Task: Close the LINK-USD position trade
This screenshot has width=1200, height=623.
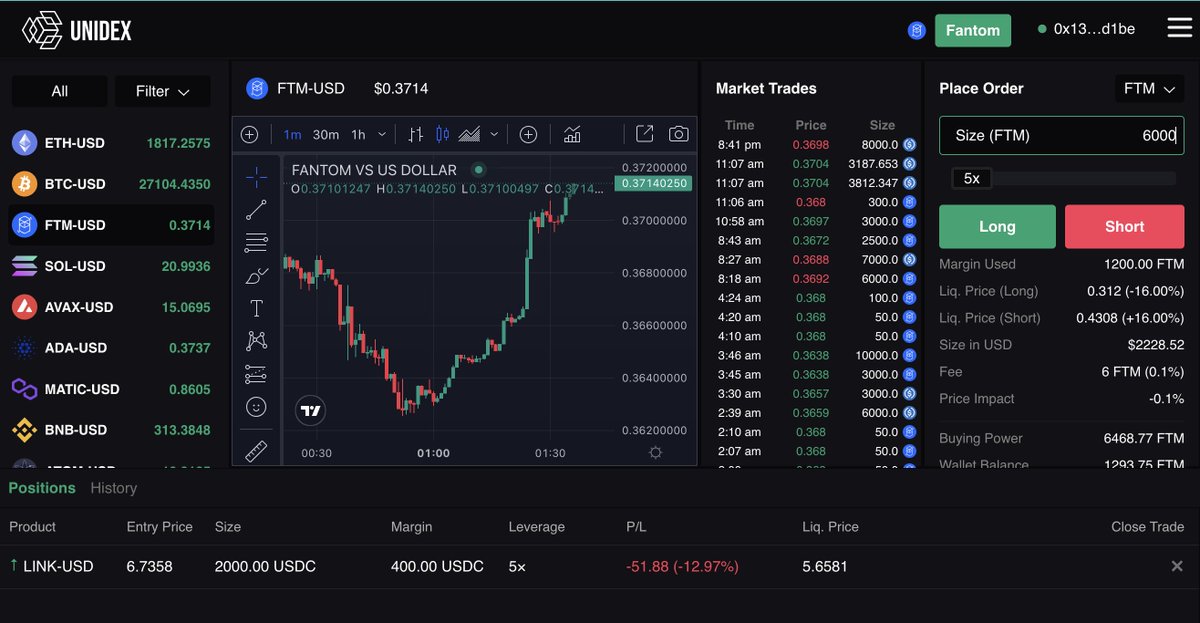Action: [1177, 566]
